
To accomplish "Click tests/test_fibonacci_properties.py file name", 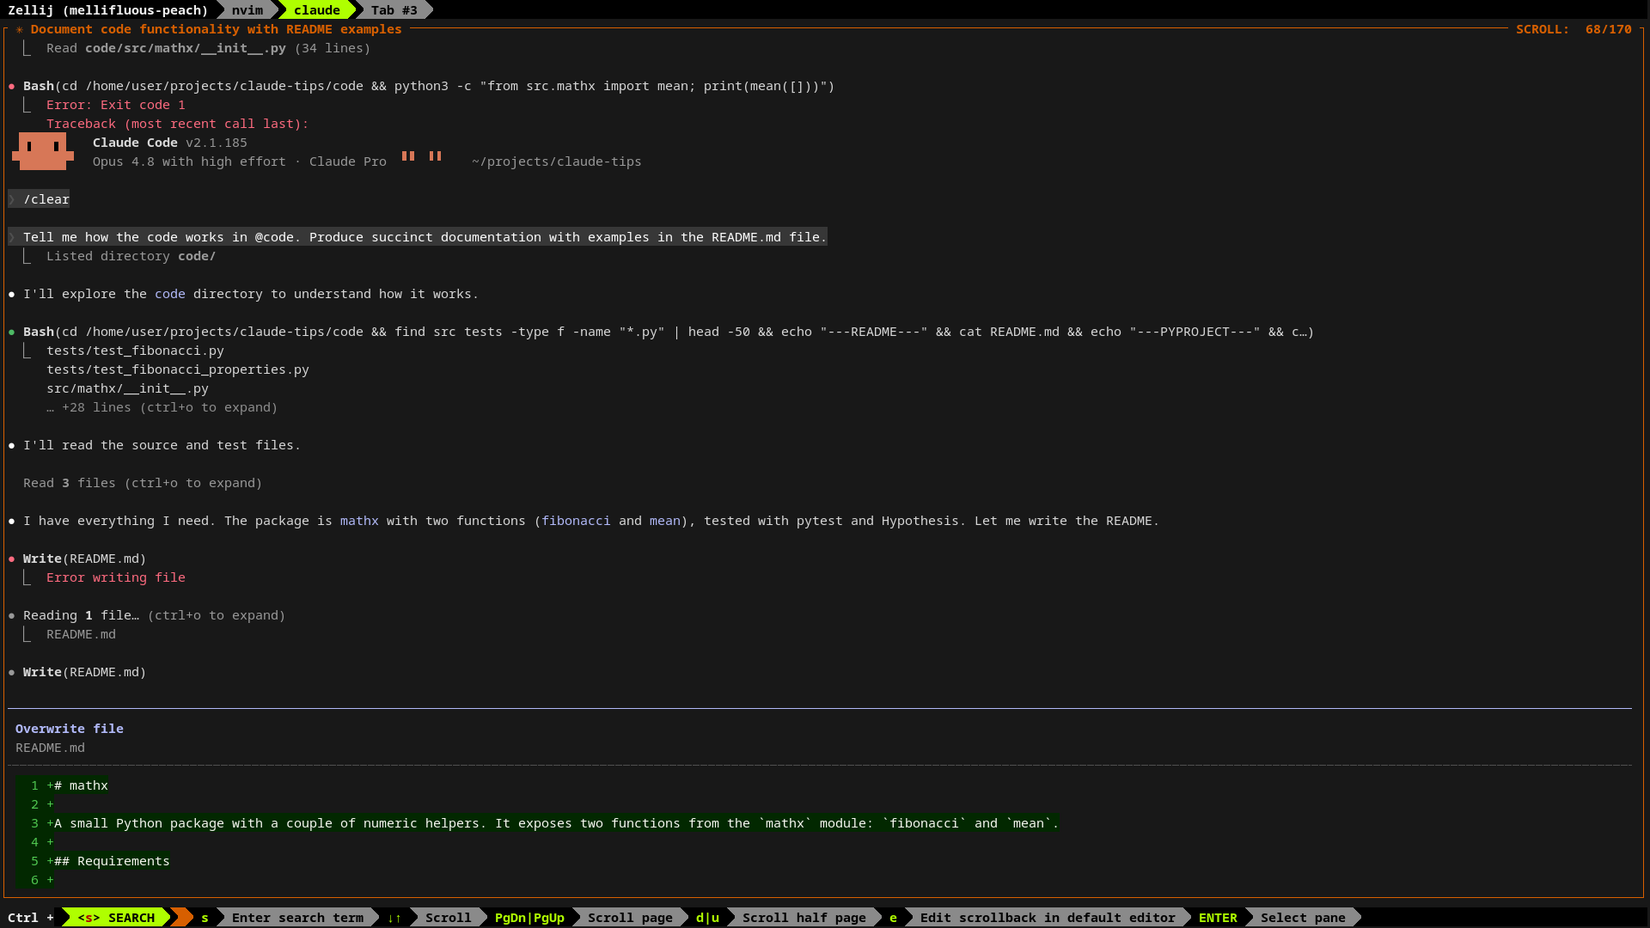I will 178,370.
